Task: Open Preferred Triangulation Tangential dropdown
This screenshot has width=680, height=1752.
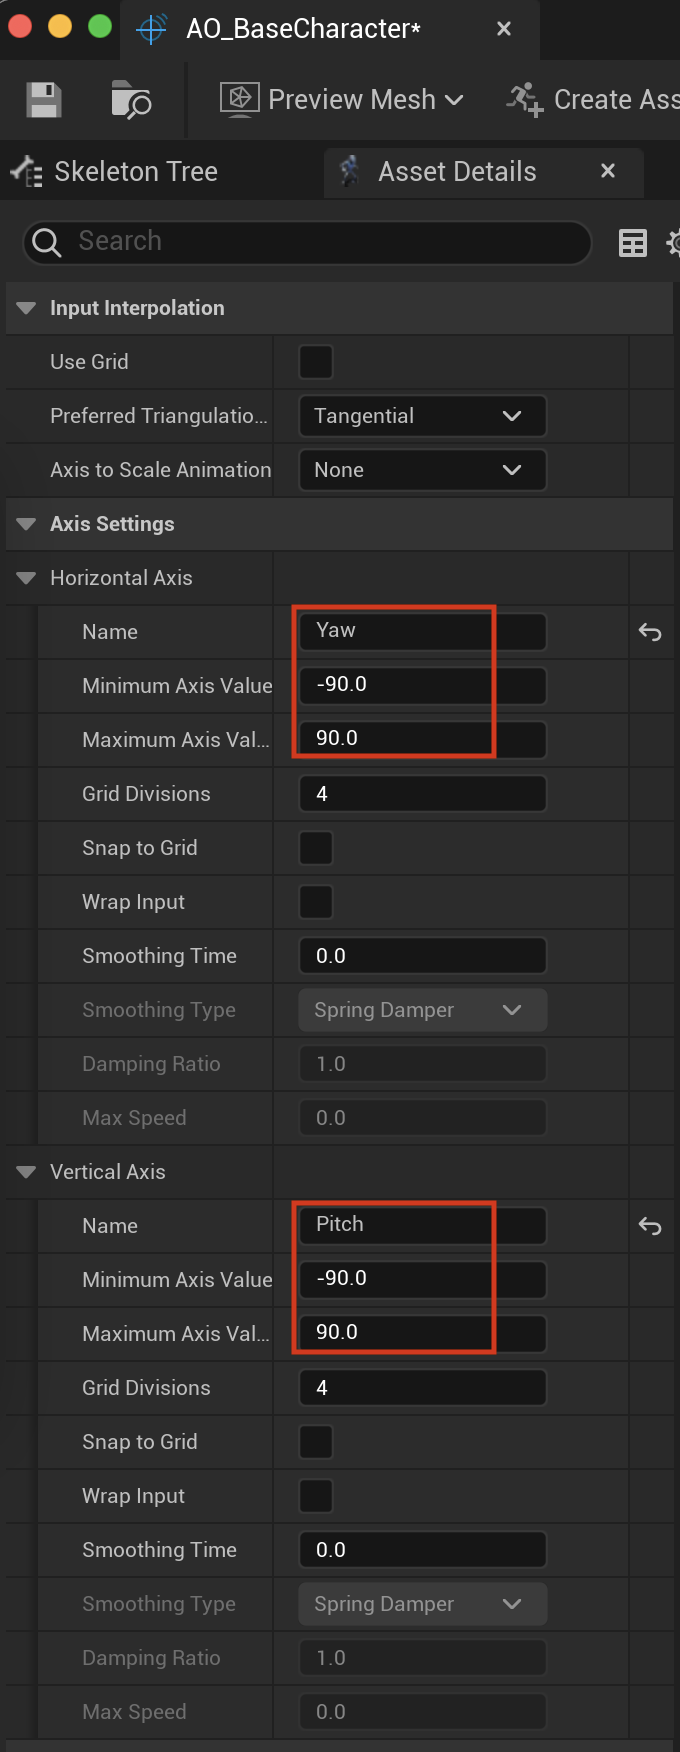Action: pos(422,416)
